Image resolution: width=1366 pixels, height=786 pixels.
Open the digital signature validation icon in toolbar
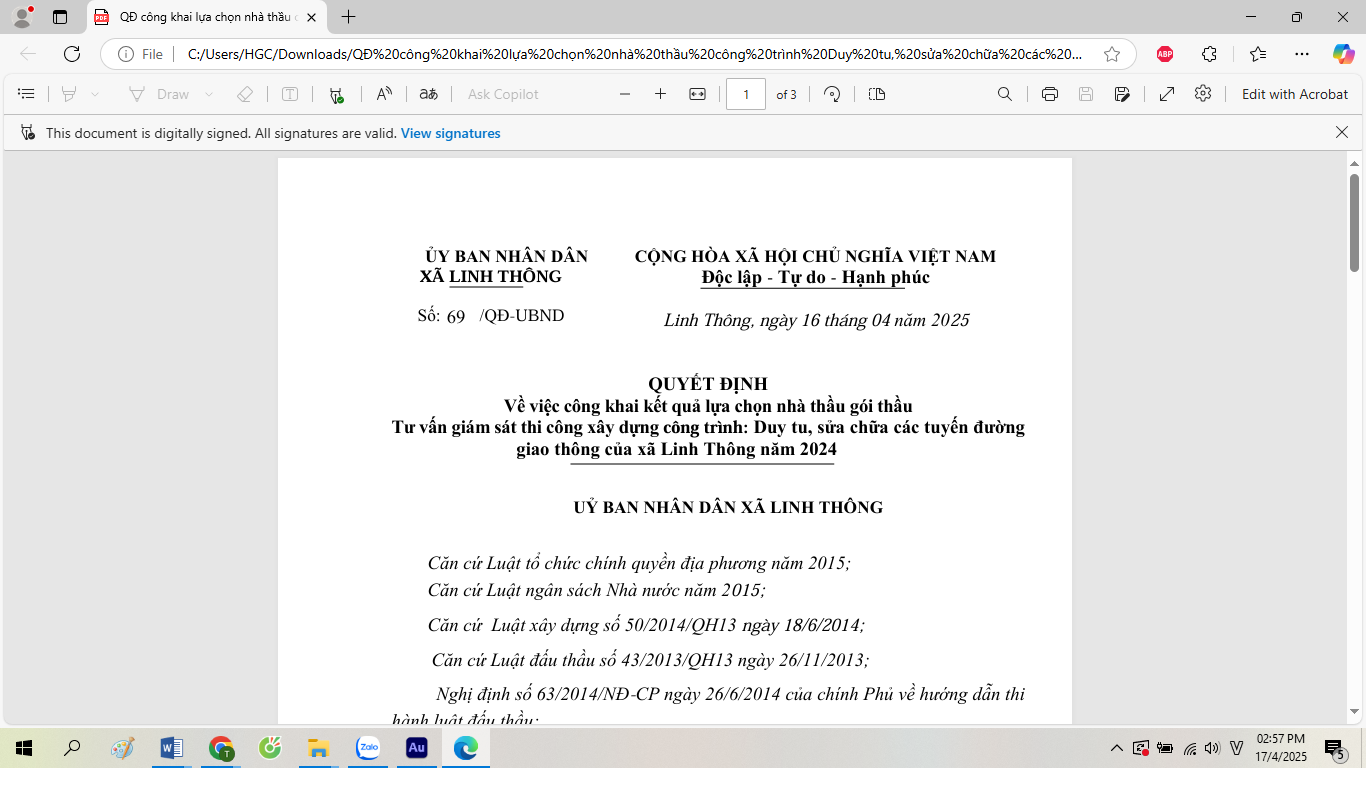tap(336, 94)
